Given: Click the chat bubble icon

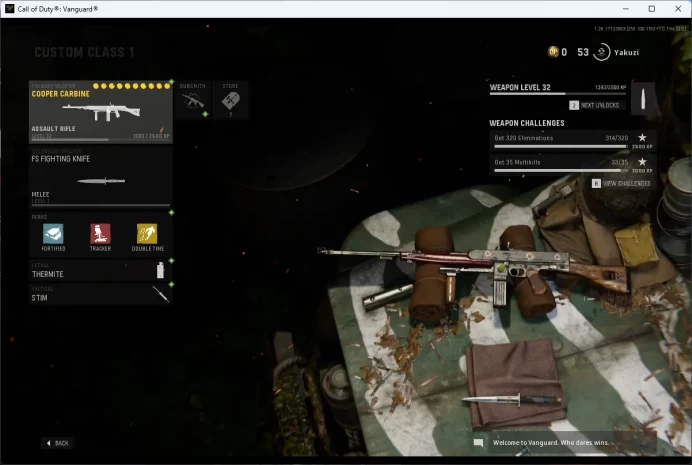Looking at the screenshot, I should tap(478, 442).
